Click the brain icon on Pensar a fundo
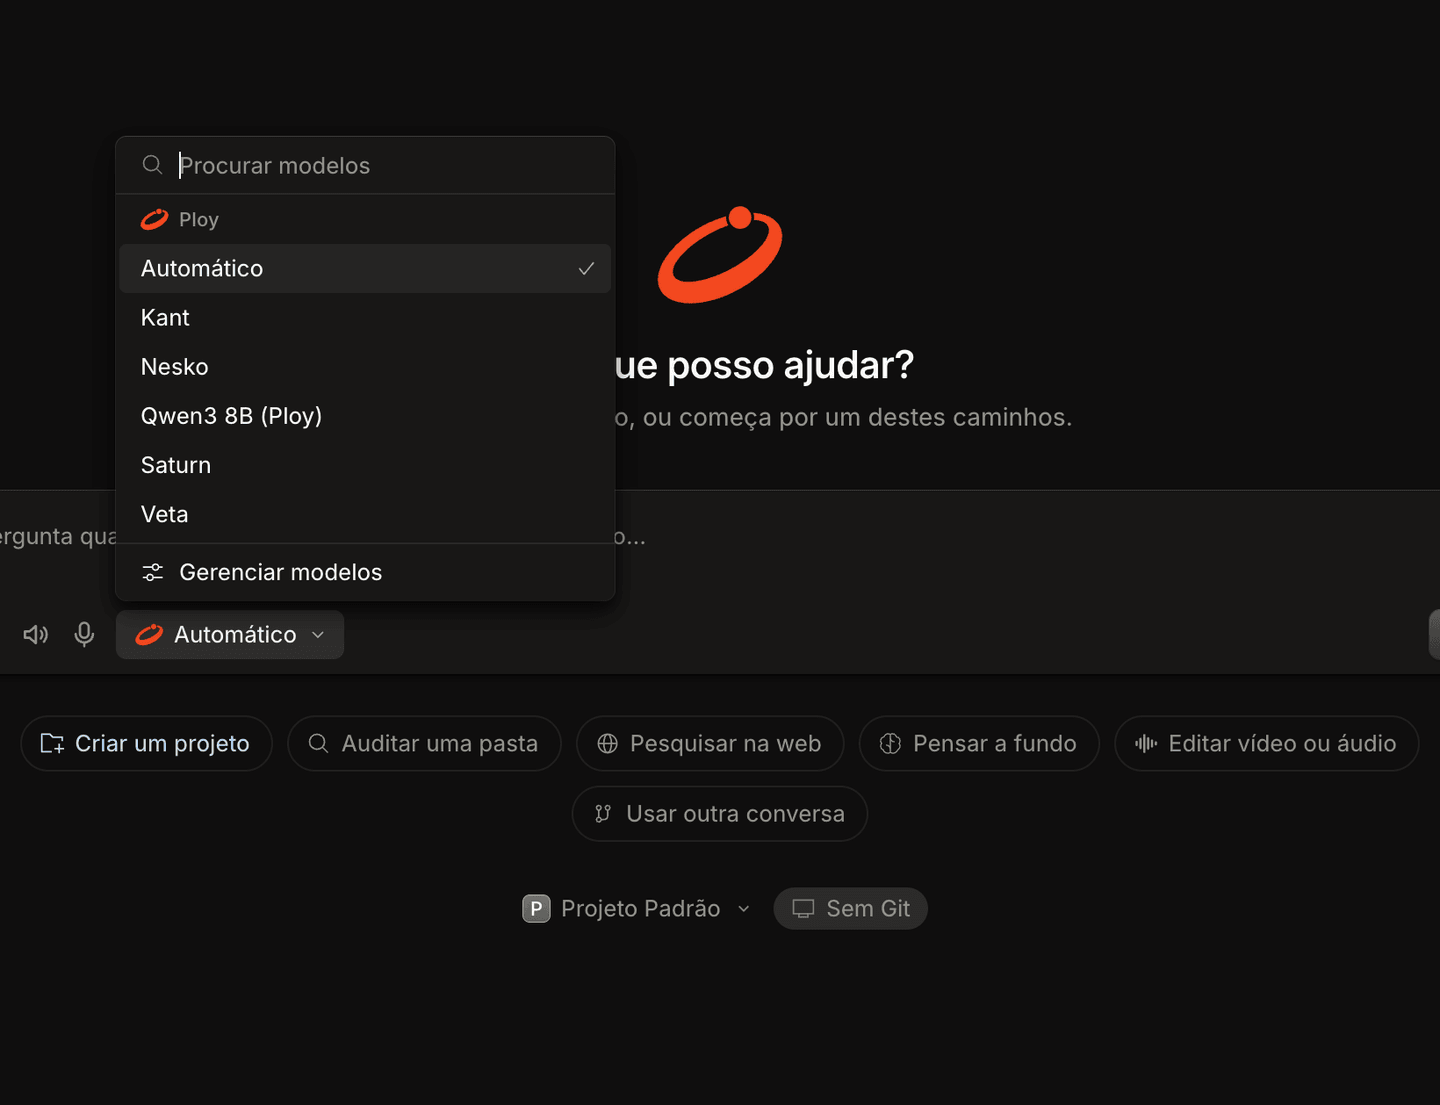This screenshot has width=1440, height=1105. pos(890,743)
